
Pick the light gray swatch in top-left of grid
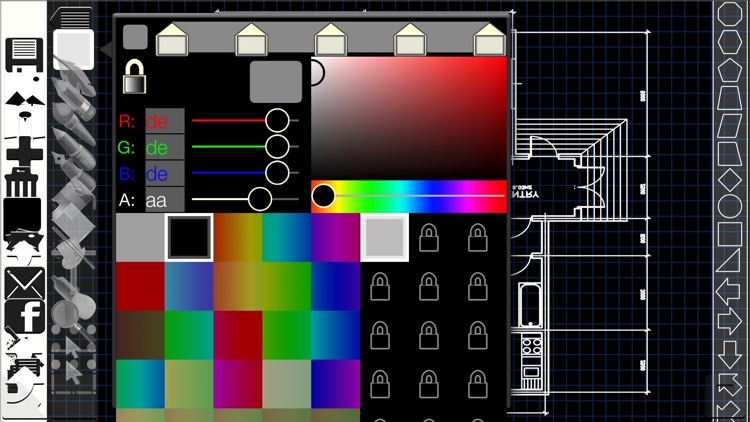click(x=140, y=238)
